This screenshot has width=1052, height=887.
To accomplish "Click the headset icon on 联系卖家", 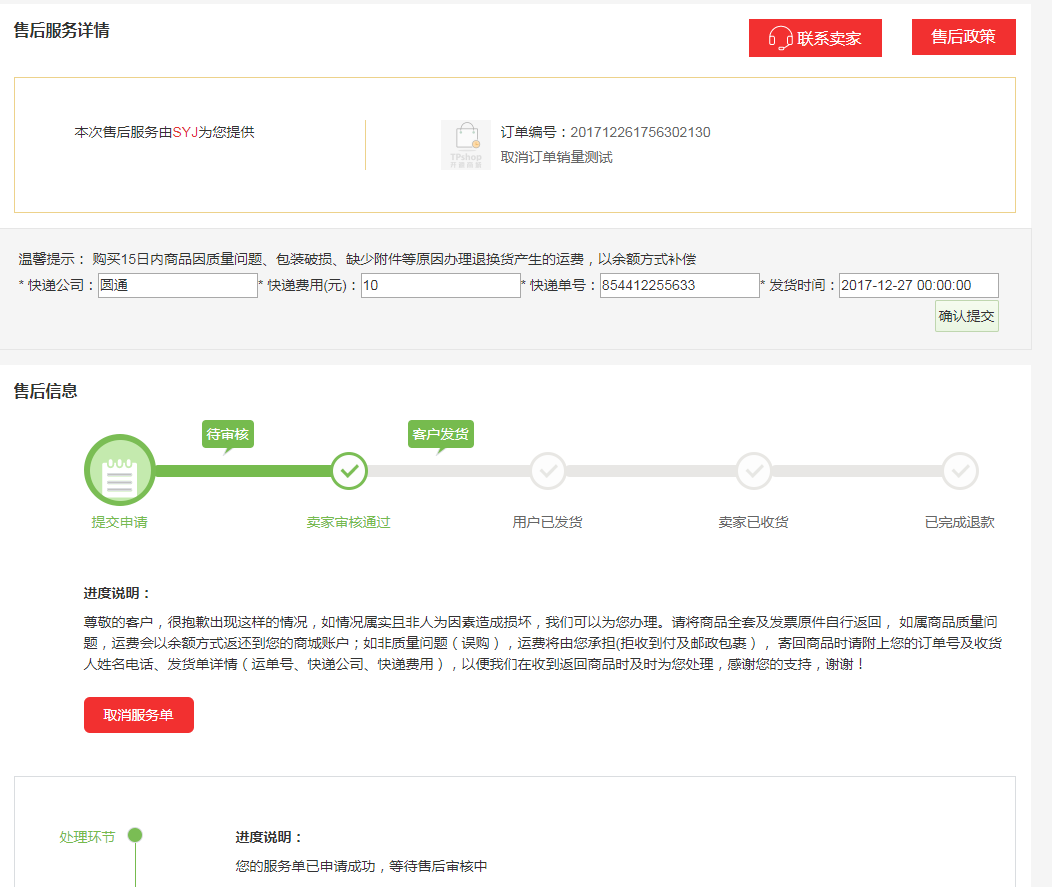I will pos(780,38).
